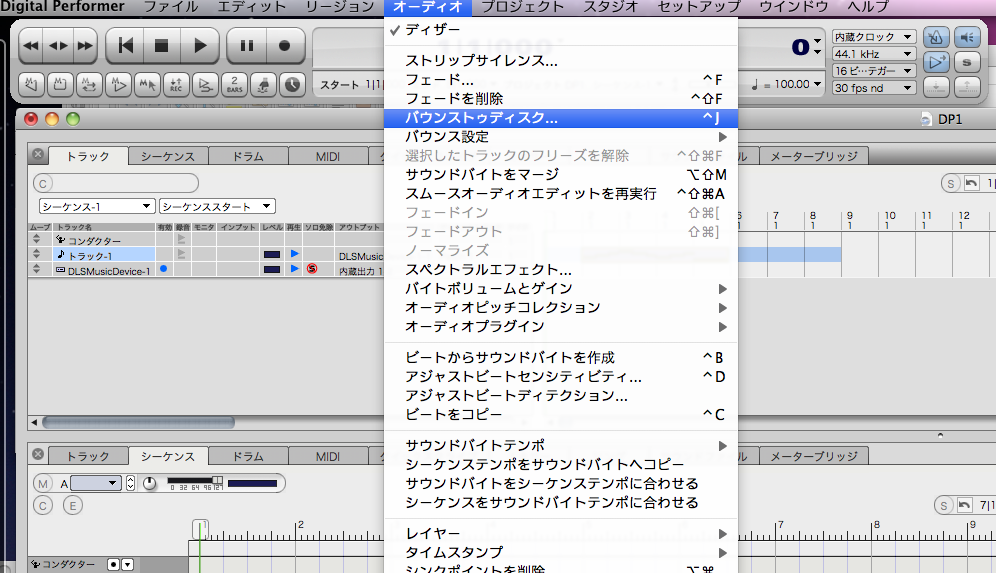The width and height of the screenshot is (996, 573).
Task: Start playback with the Play button
Action: pyautogui.click(x=199, y=46)
